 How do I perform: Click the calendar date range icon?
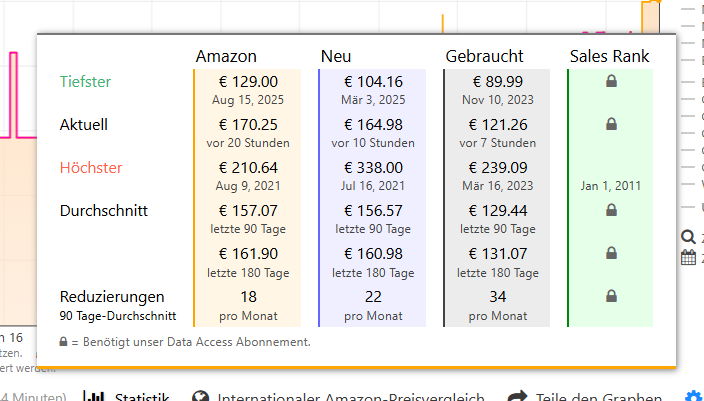[x=688, y=258]
